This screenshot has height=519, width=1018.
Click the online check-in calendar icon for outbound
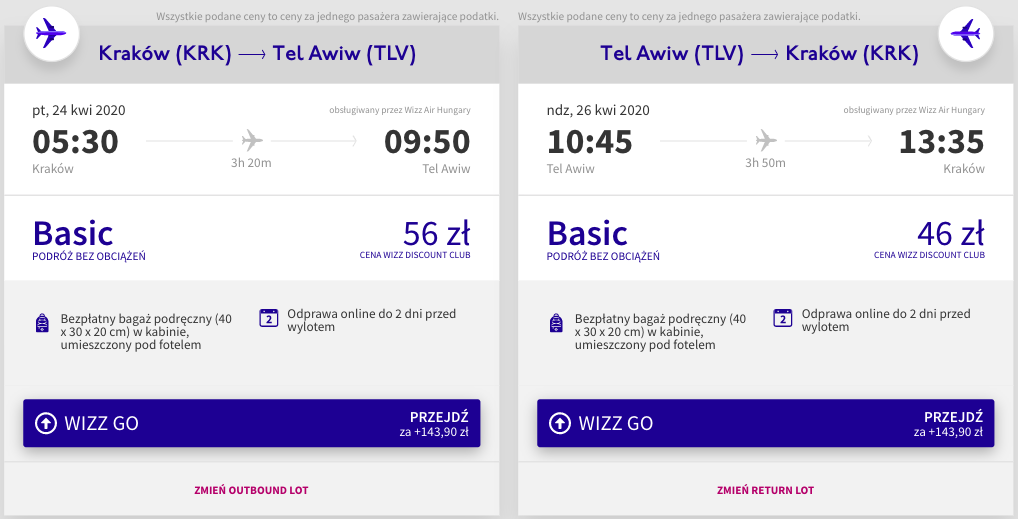pos(268,318)
